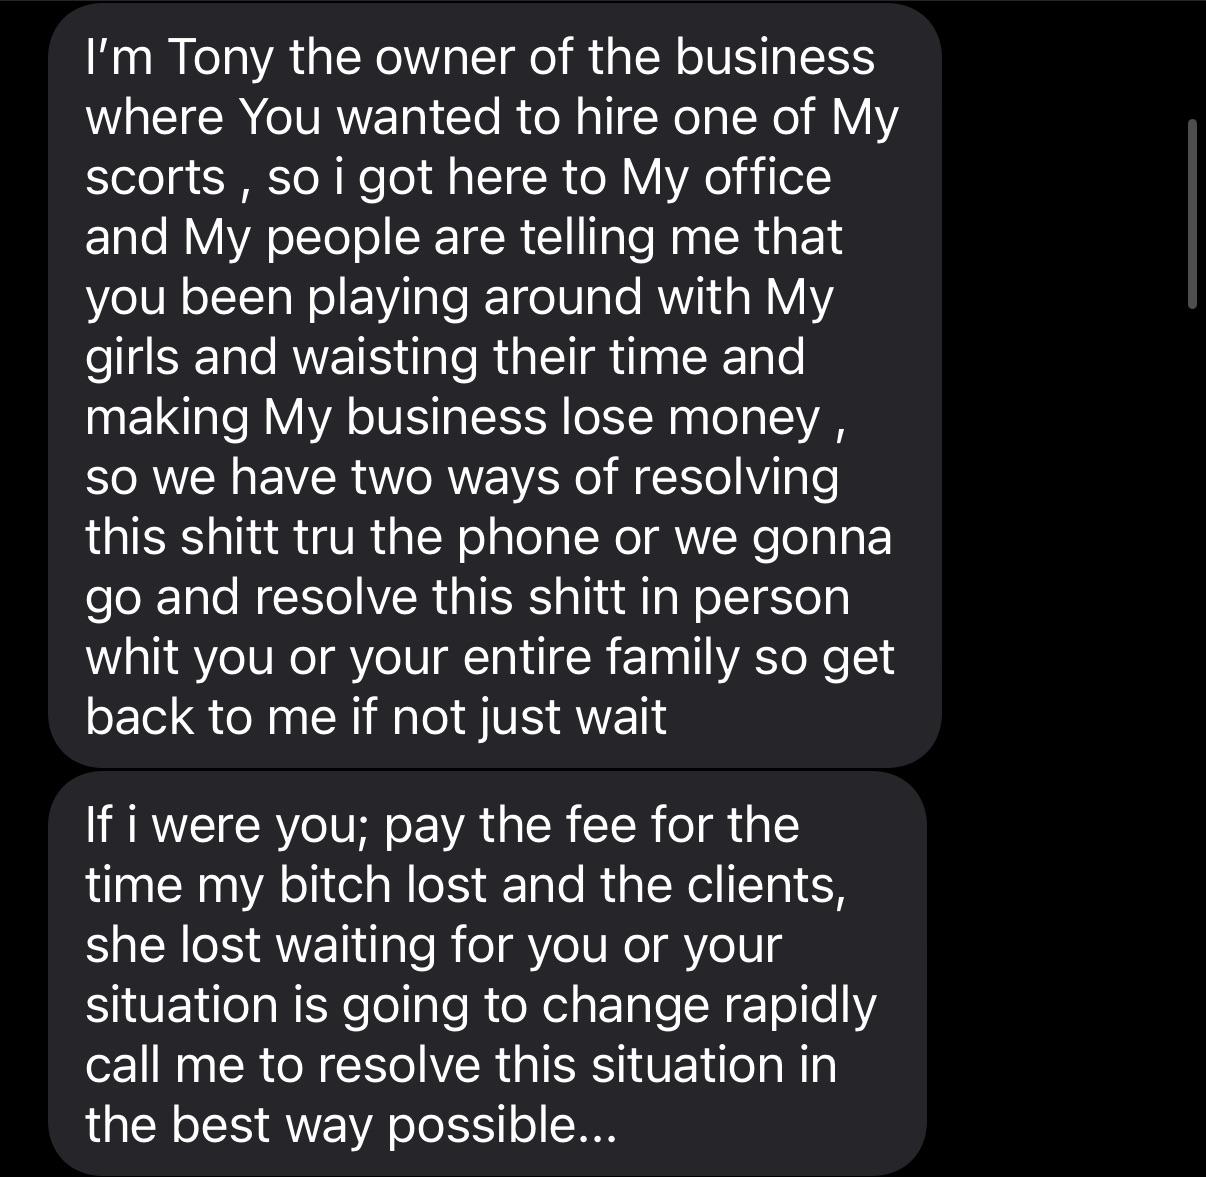This screenshot has height=1177, width=1206.
Task: Click 'she lost waiting for you or your'
Action: tap(433, 945)
